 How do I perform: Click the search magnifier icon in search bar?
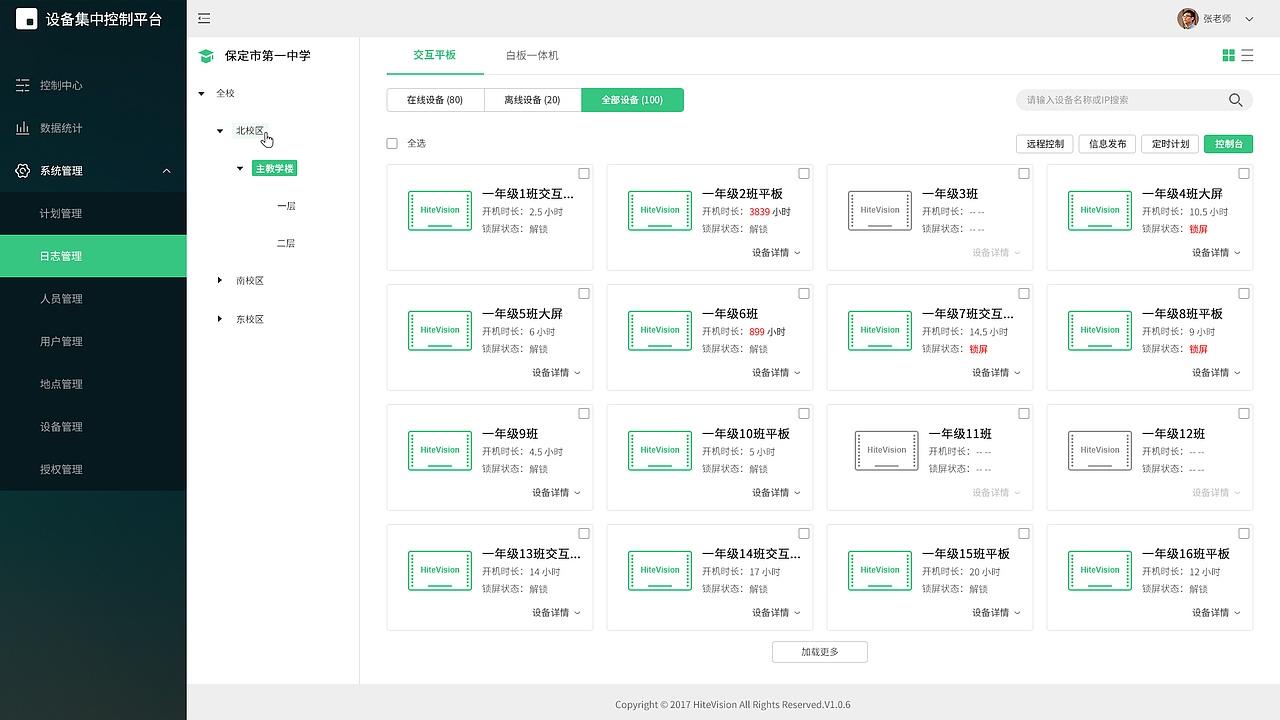coord(1235,100)
